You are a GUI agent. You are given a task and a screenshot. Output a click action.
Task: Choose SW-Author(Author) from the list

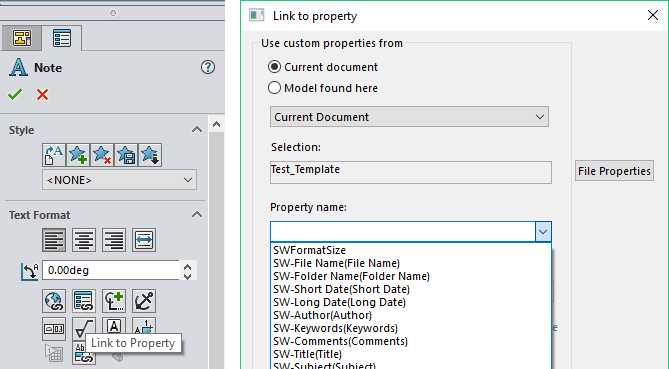(323, 315)
